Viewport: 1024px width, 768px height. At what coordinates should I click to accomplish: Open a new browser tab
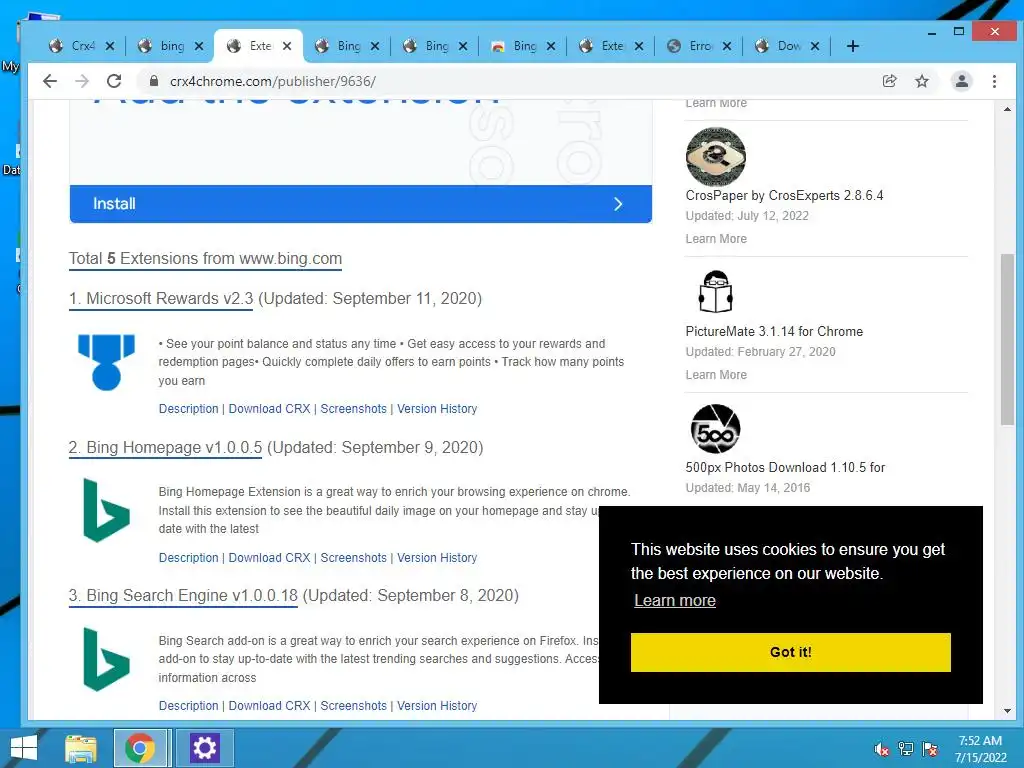coord(852,46)
